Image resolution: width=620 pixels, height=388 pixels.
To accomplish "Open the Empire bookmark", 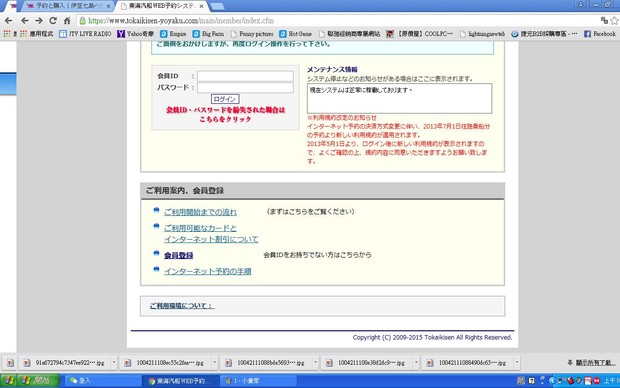I will click(173, 34).
